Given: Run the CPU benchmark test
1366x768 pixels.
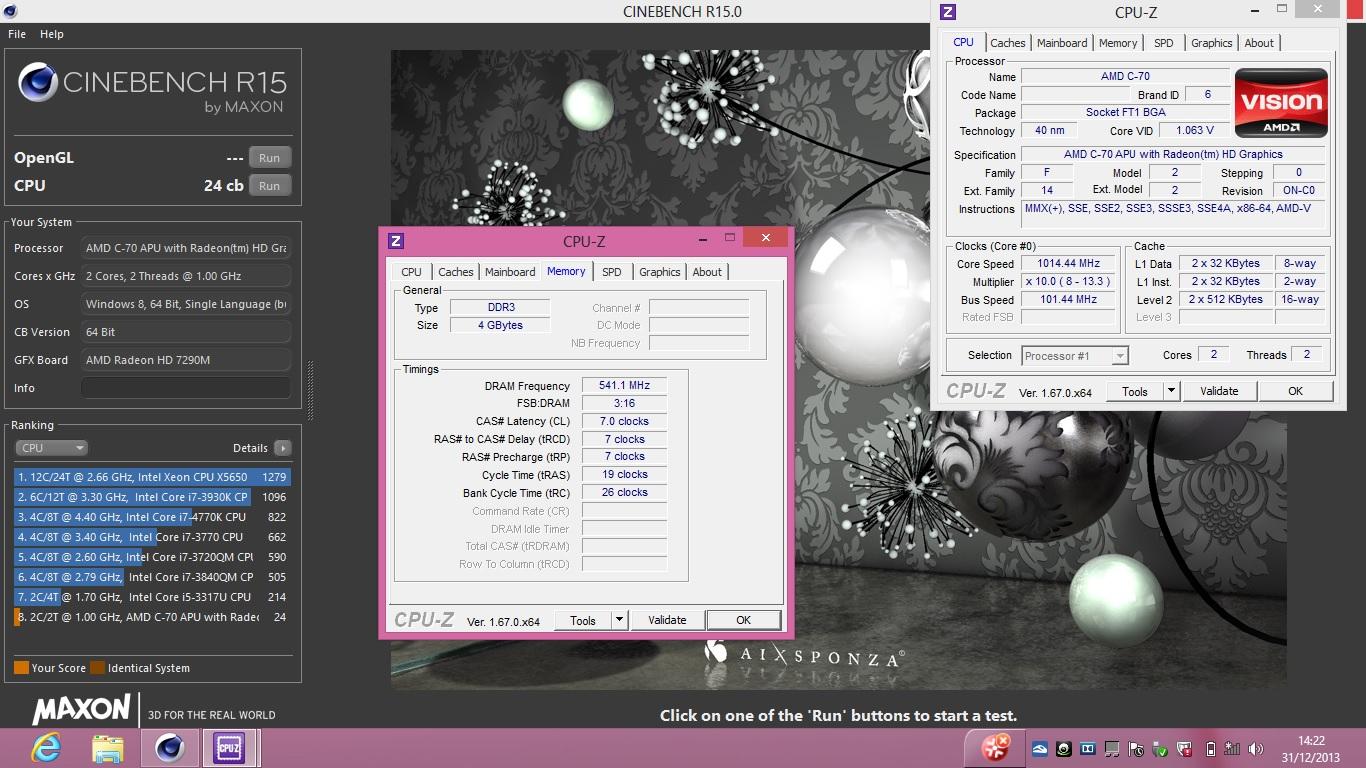Looking at the screenshot, I should tap(270, 186).
